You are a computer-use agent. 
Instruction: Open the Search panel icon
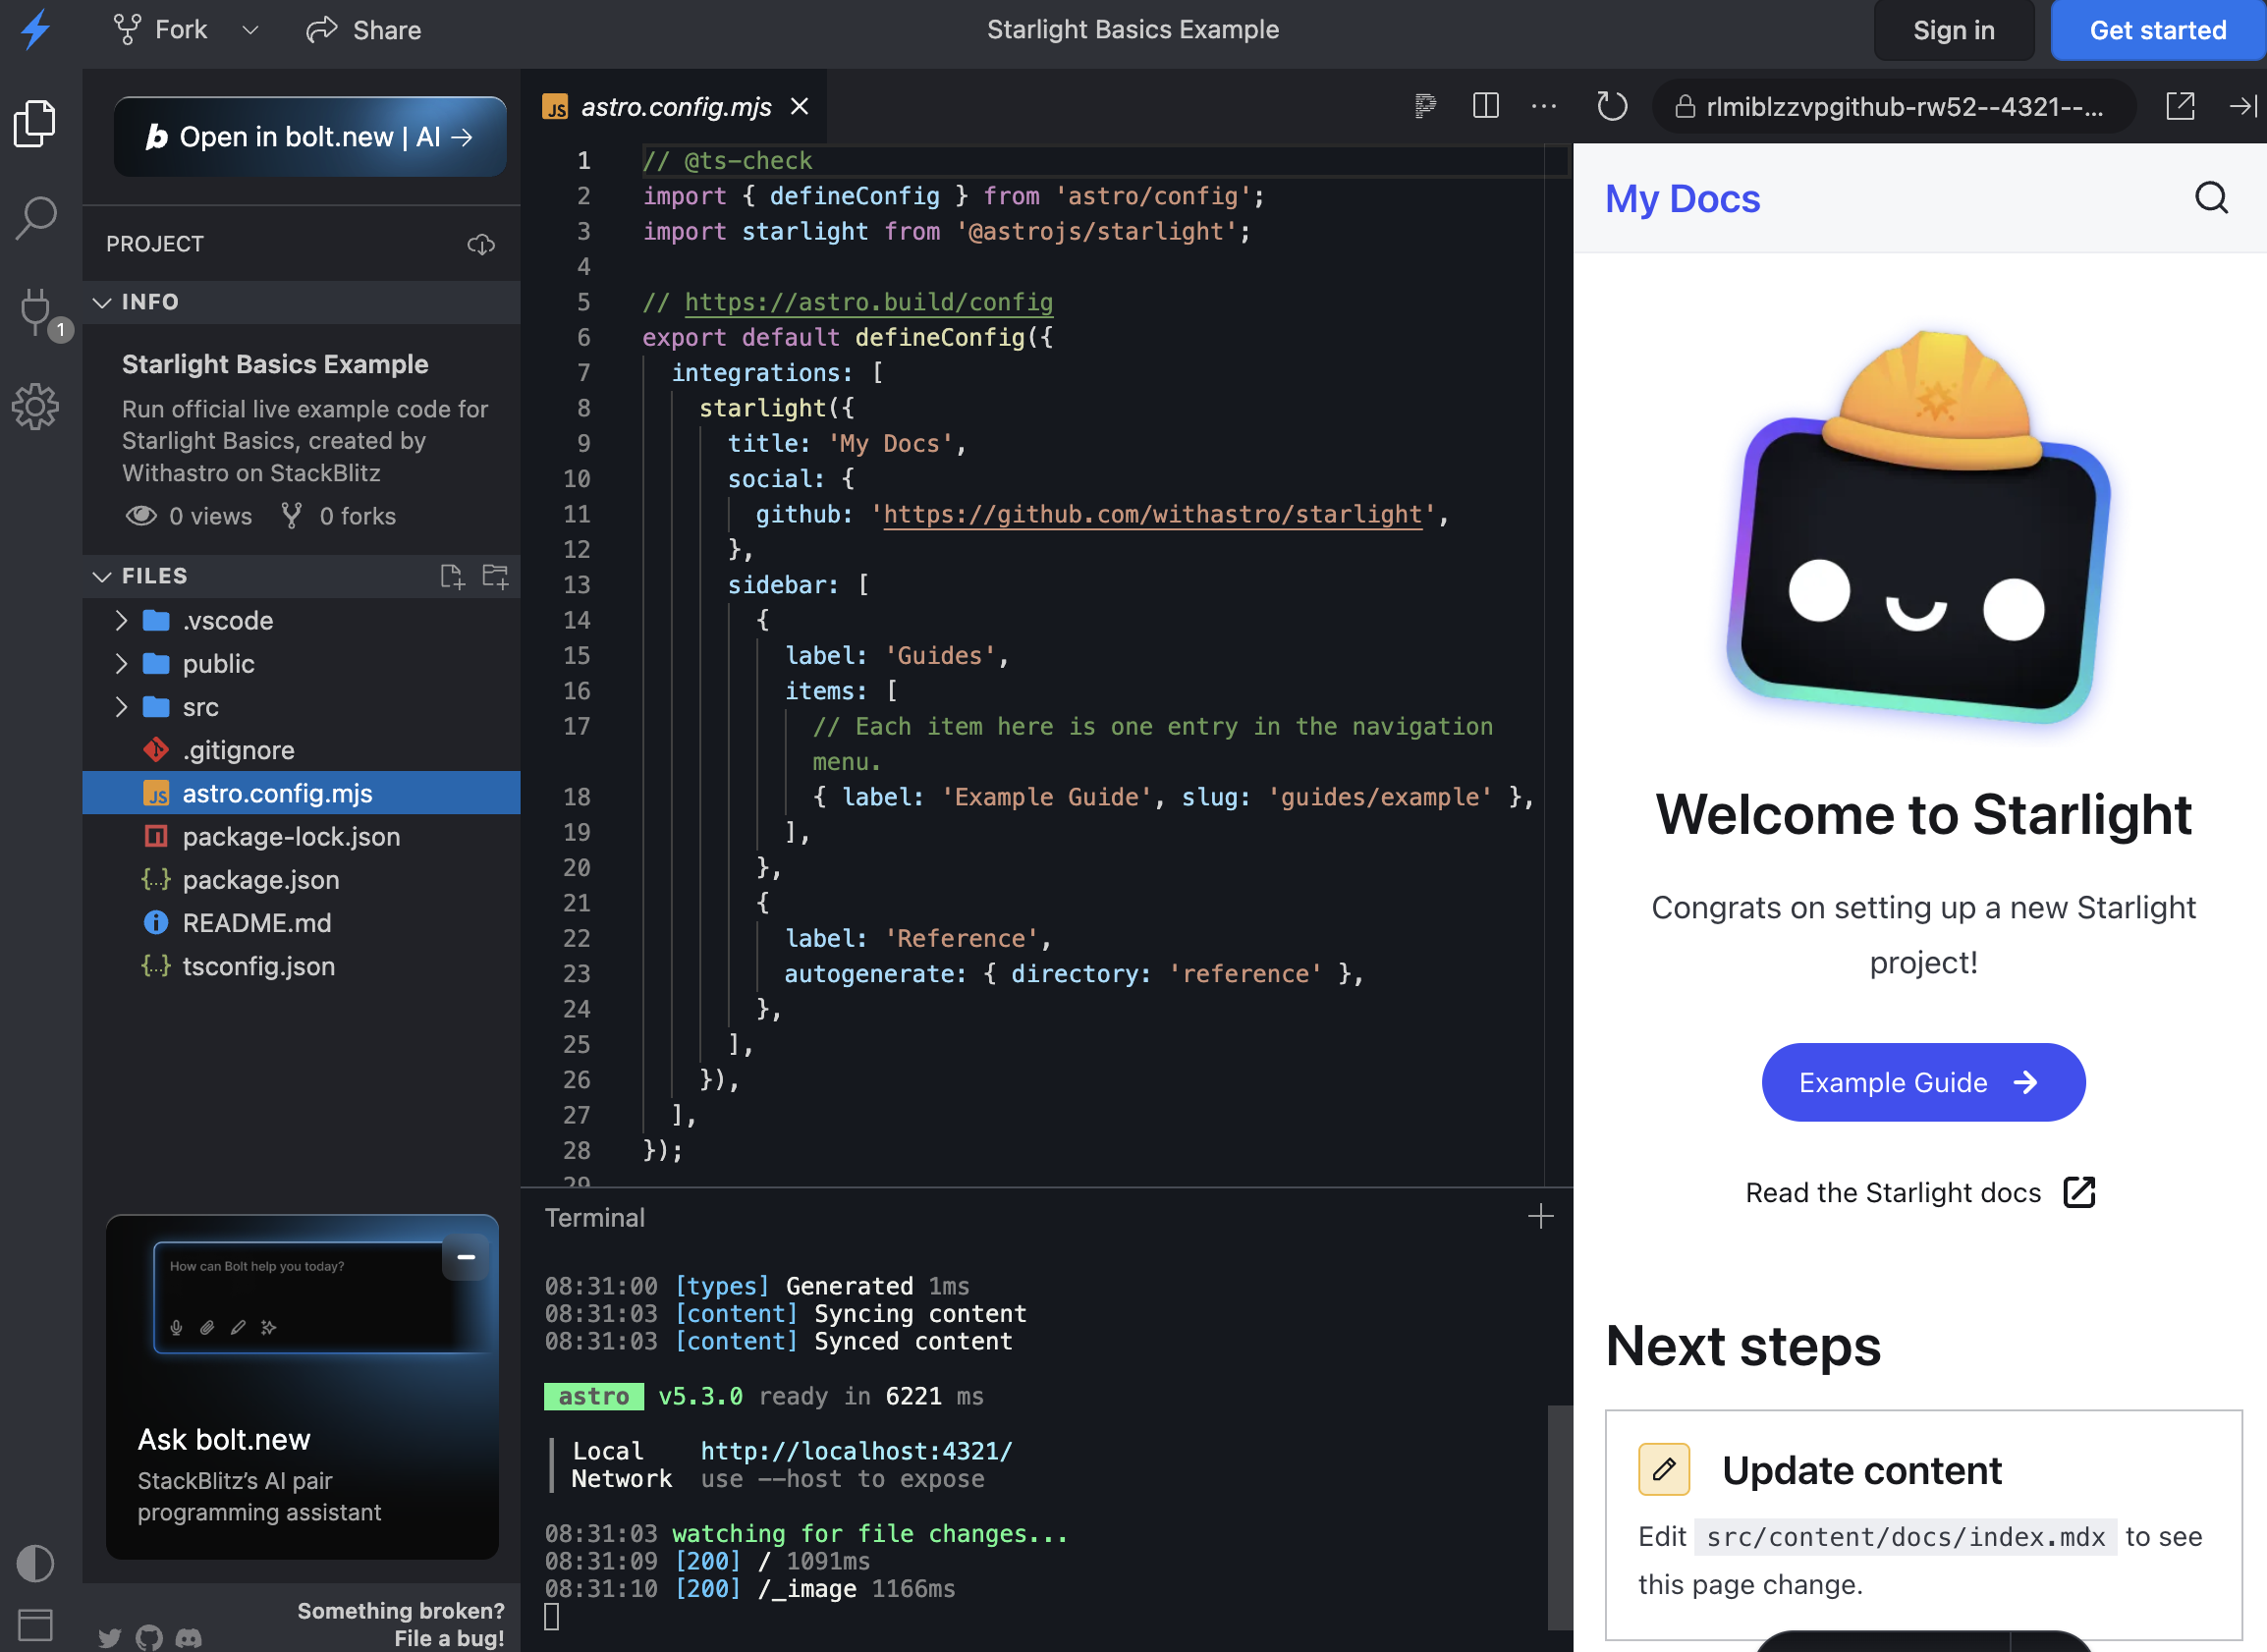click(x=35, y=217)
